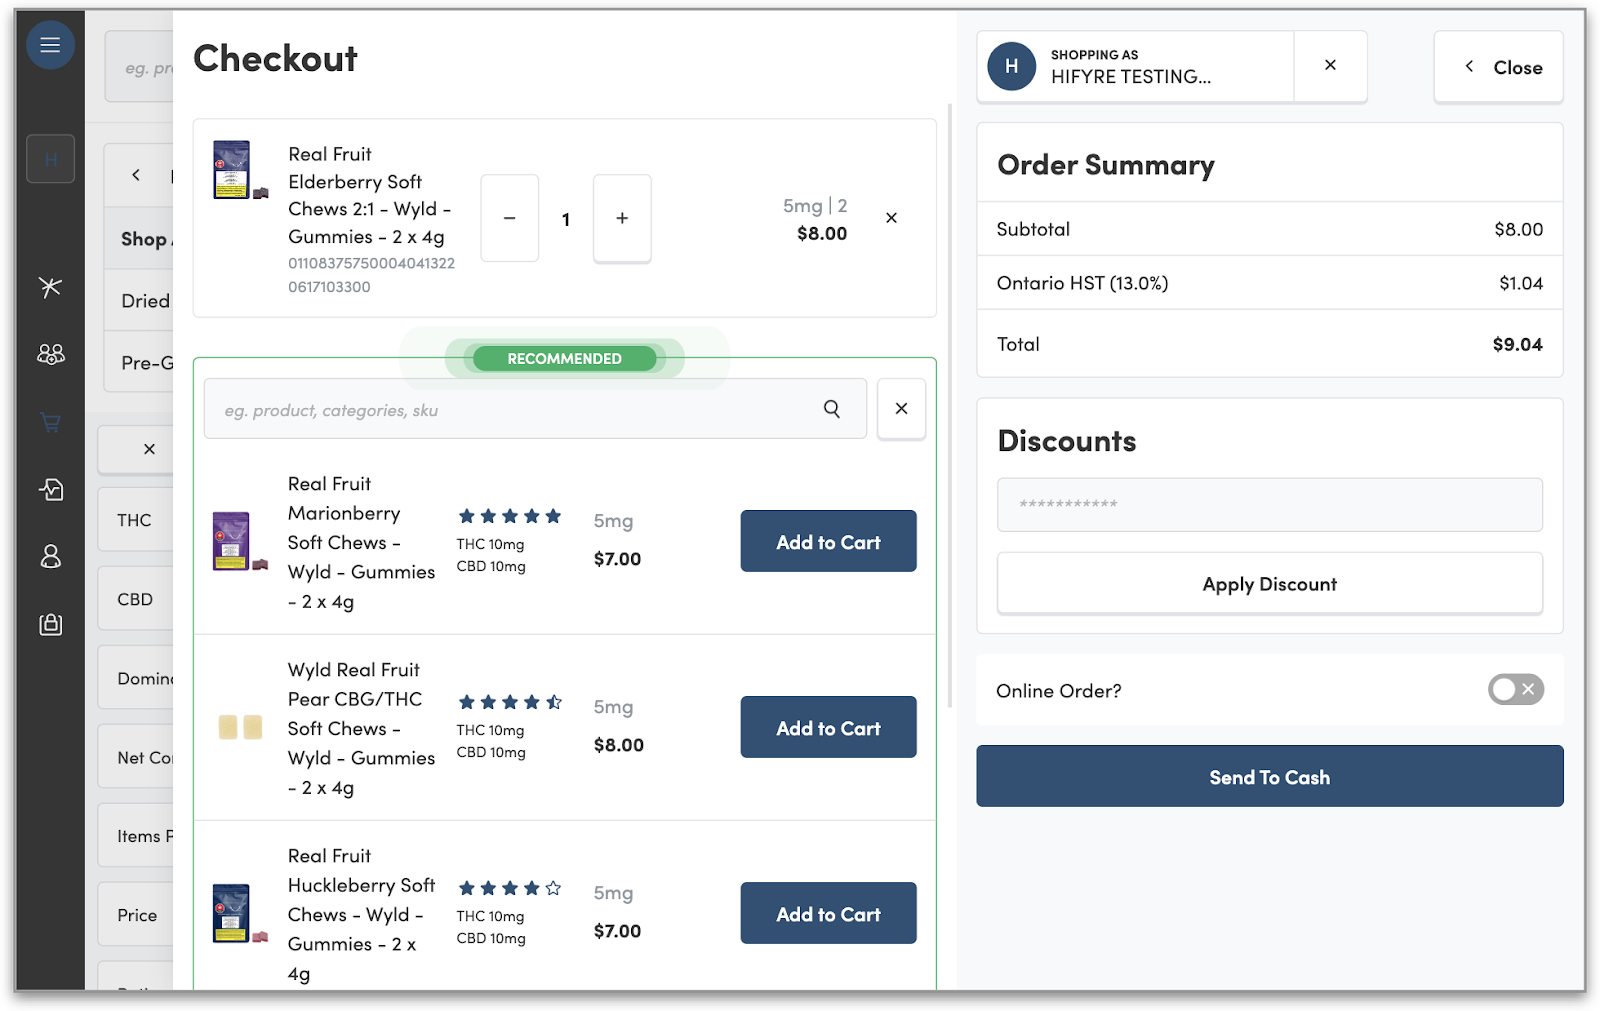Open the customers group sidebar icon
Screen dimensions: 1600x1011
pyautogui.click(x=50, y=354)
